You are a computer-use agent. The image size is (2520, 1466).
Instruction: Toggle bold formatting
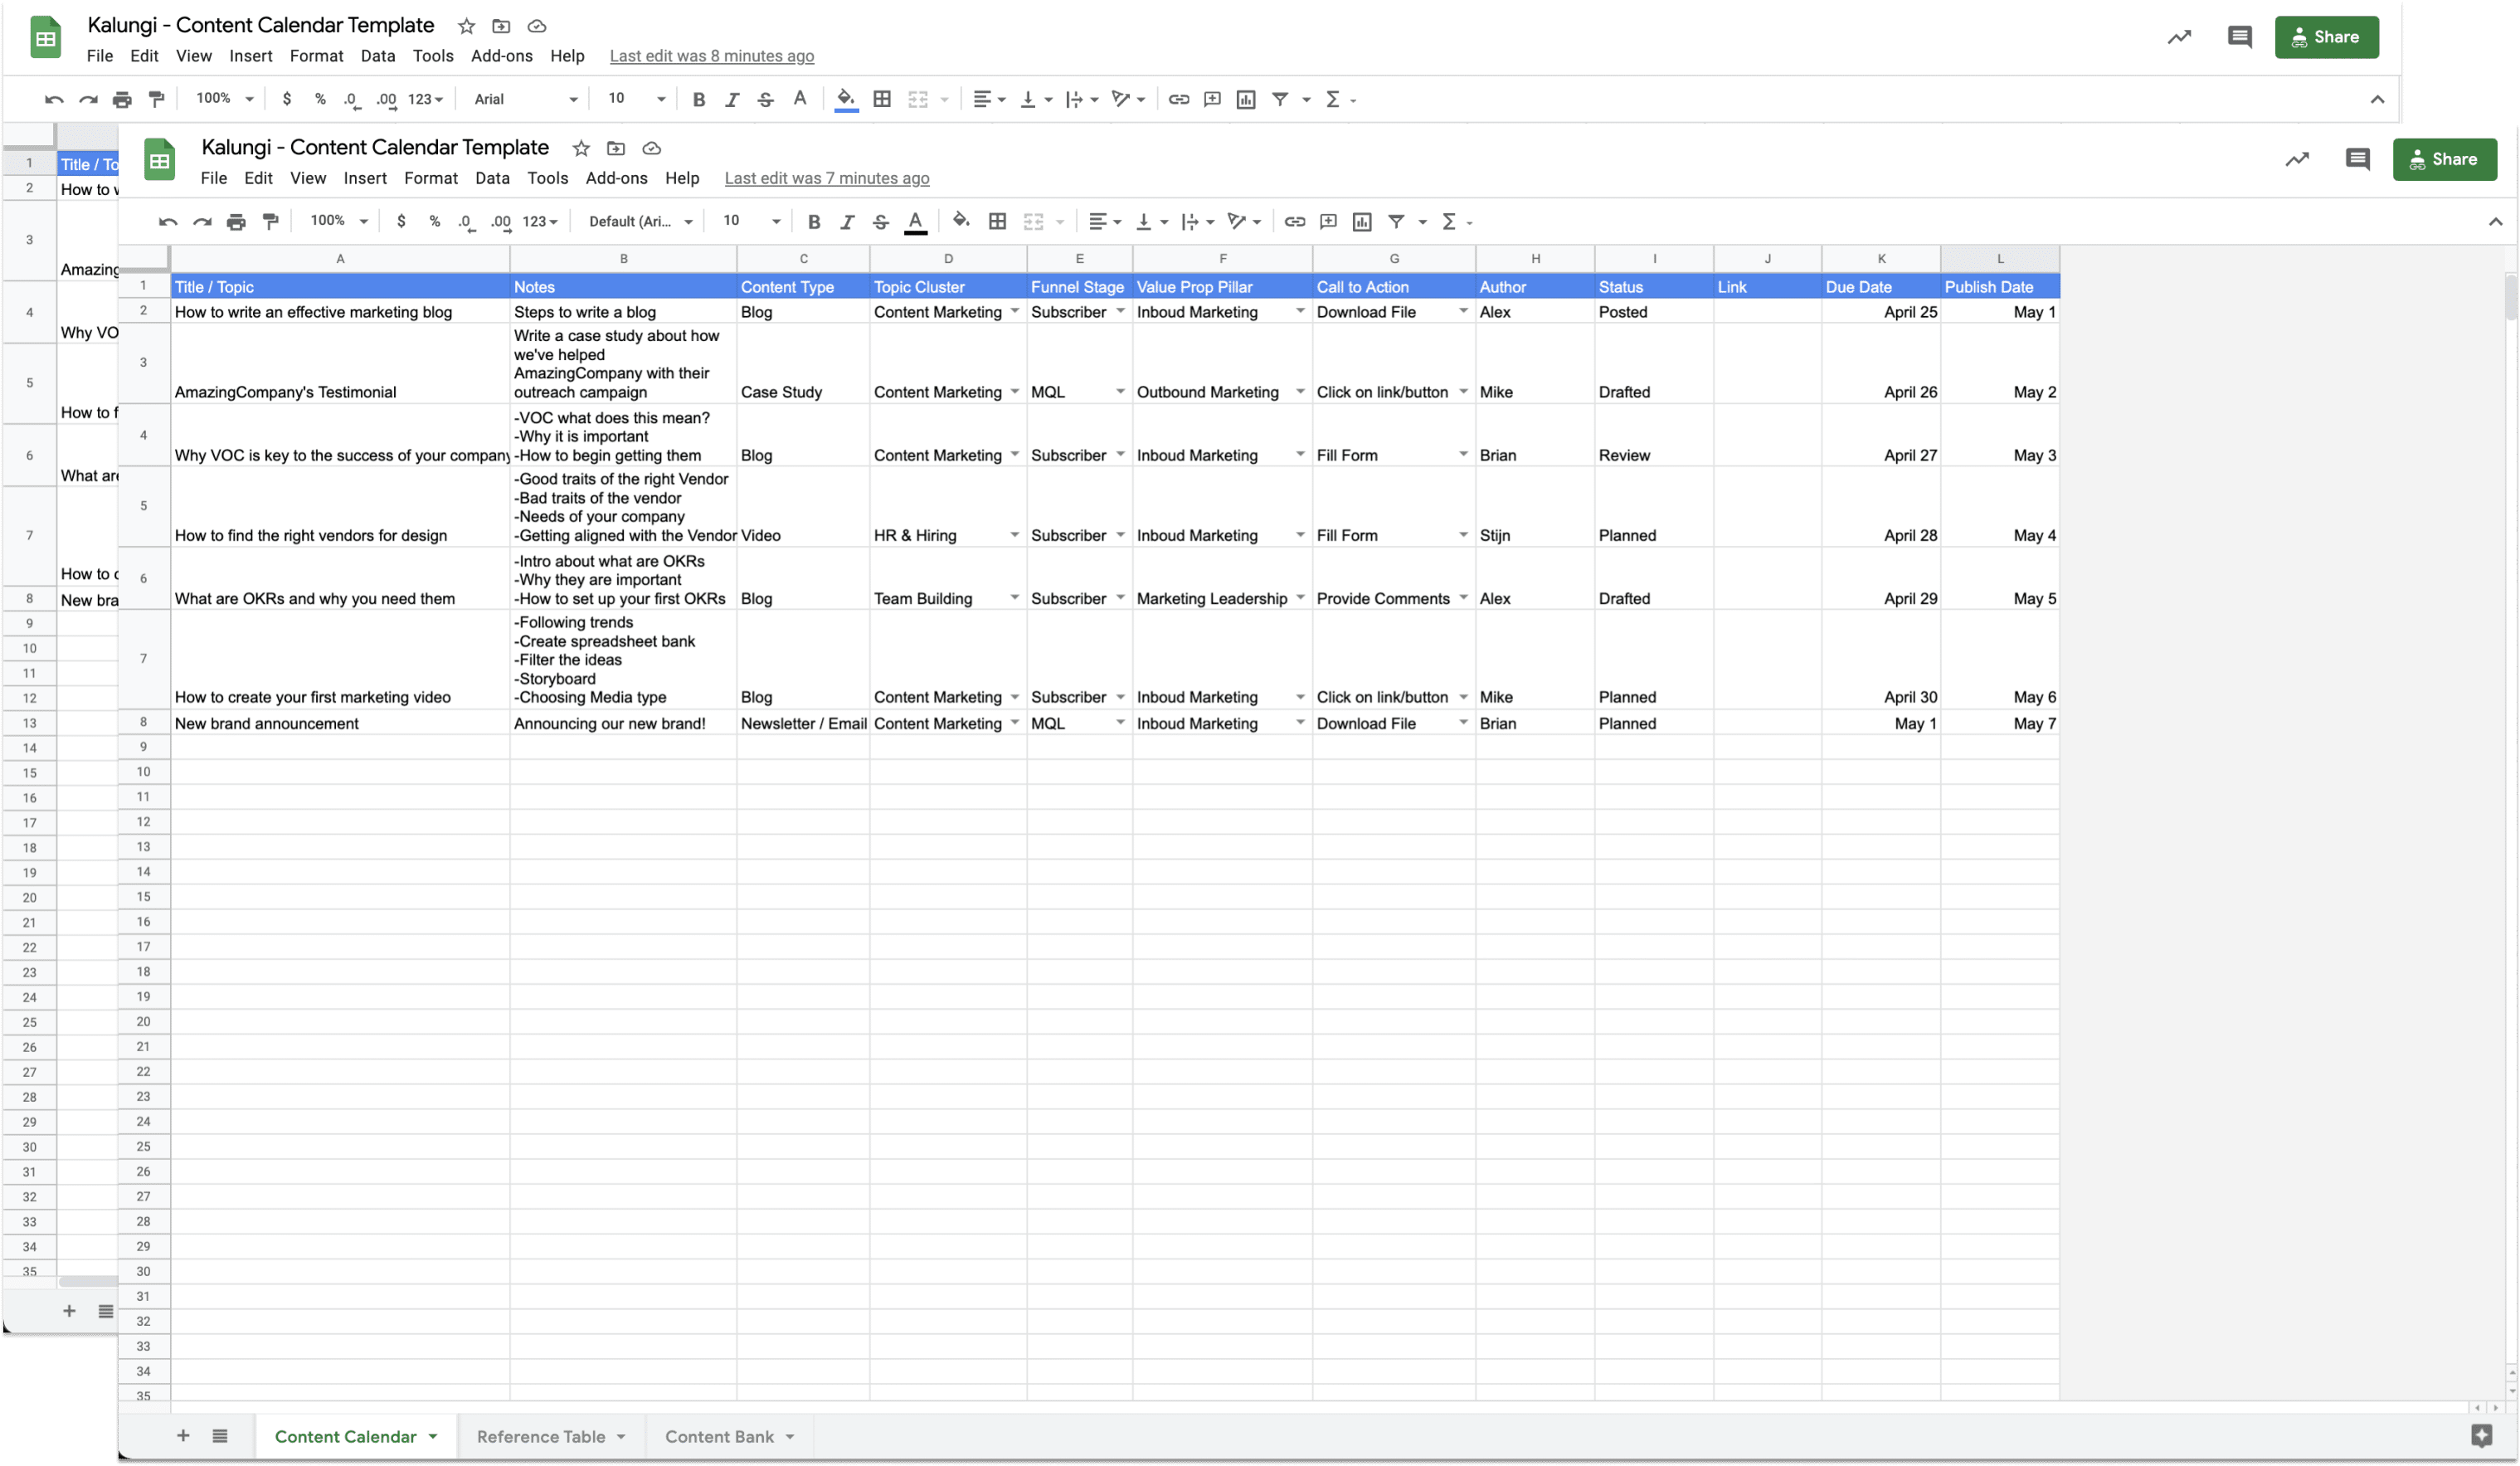tap(814, 222)
